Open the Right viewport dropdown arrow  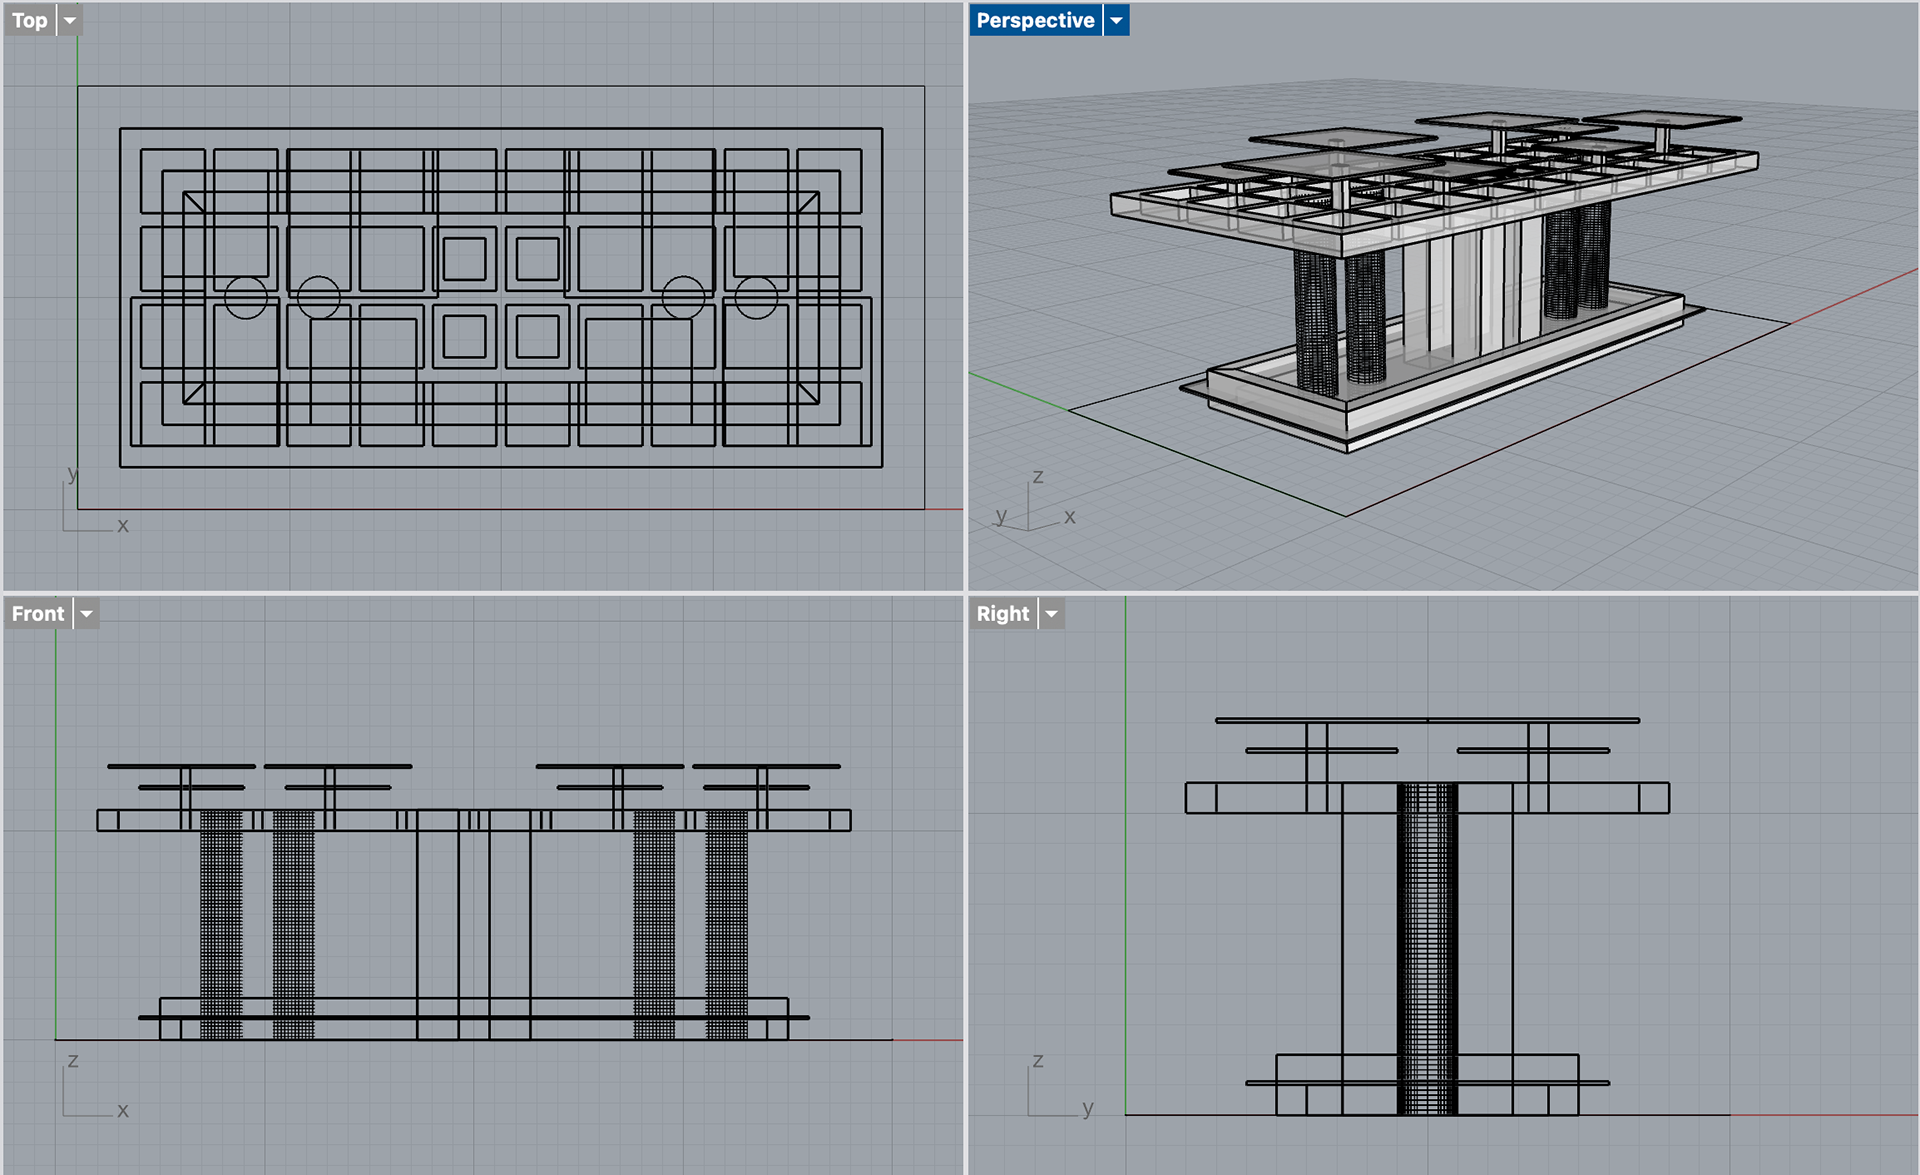click(1051, 613)
